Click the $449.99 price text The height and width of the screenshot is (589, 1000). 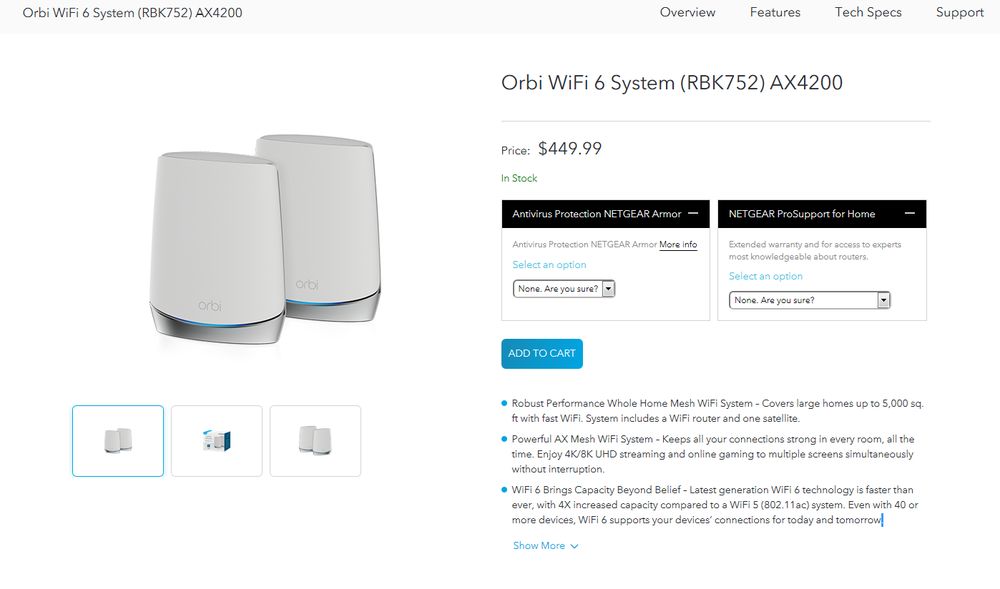pos(569,149)
